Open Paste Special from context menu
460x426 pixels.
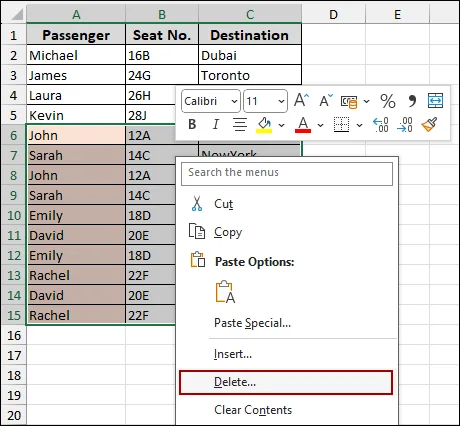(x=287, y=323)
